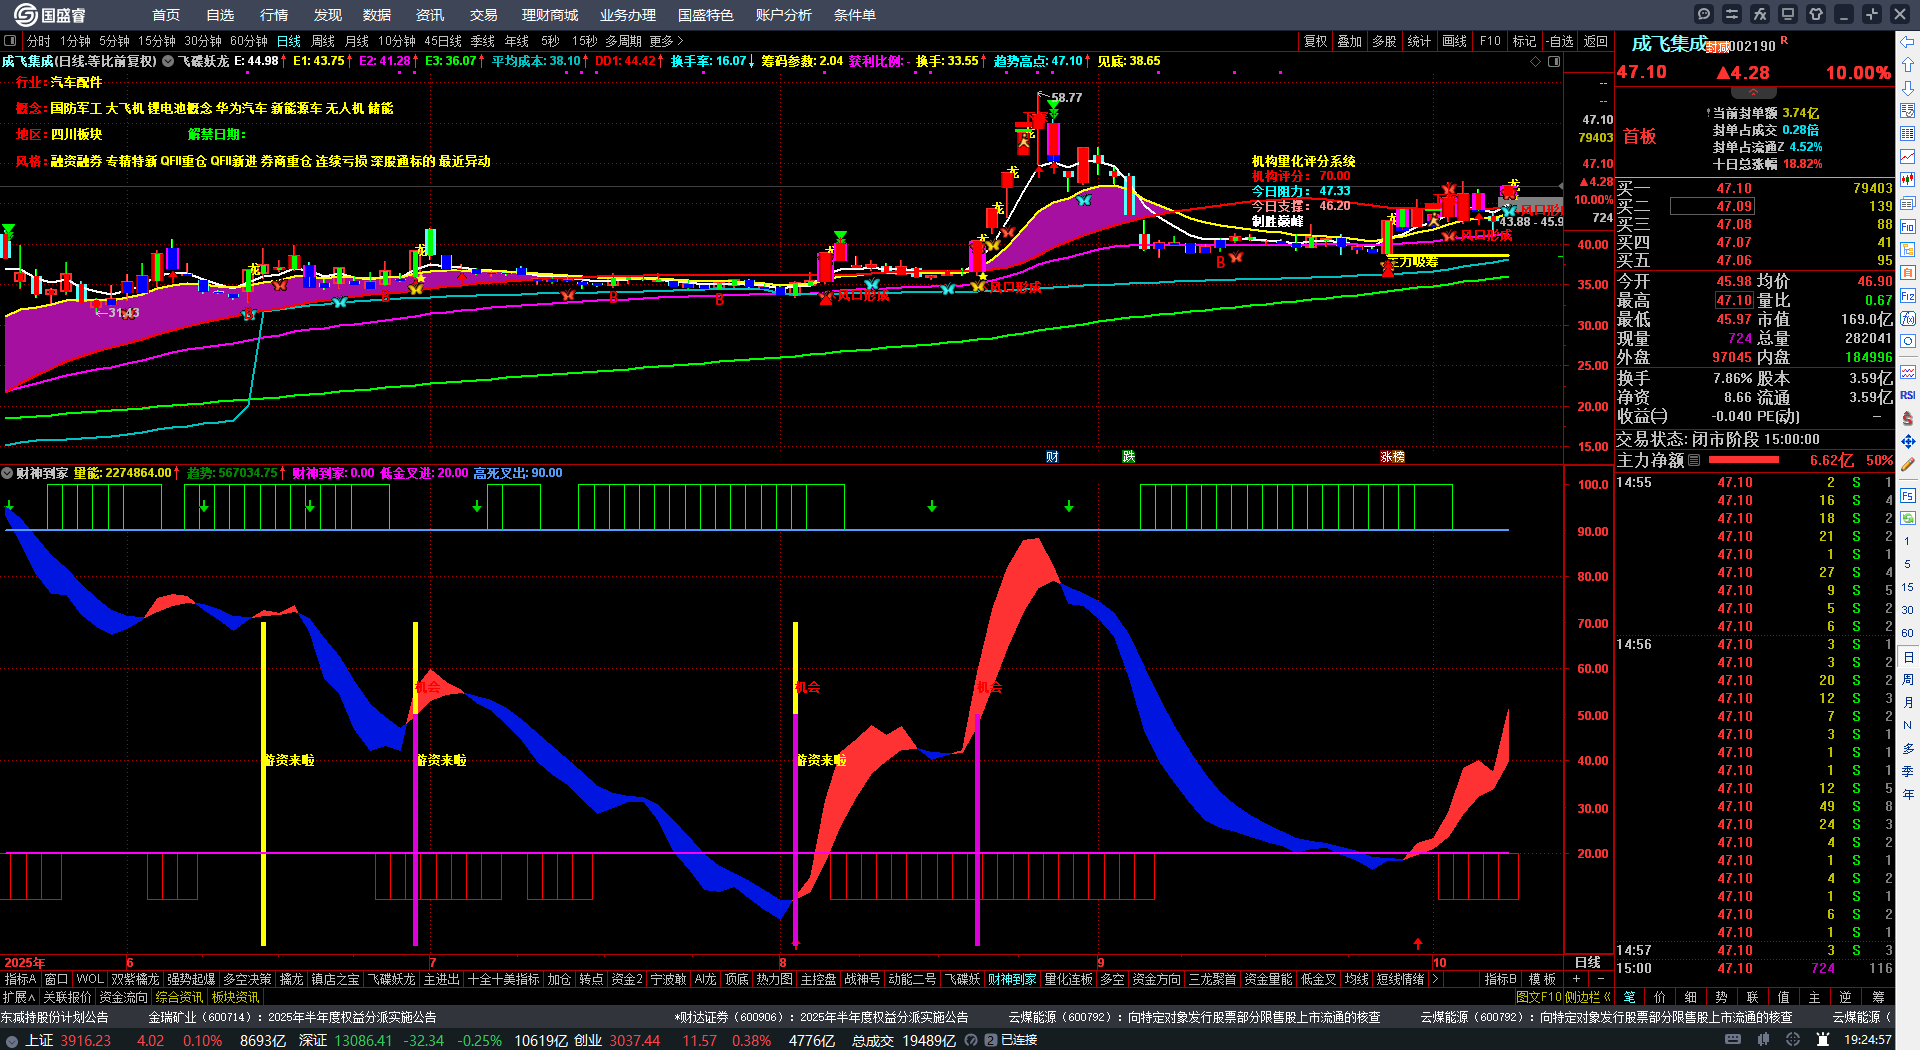Screen dimensions: 1920x1050
Task: Open the 理财商城 menu
Action: [550, 15]
